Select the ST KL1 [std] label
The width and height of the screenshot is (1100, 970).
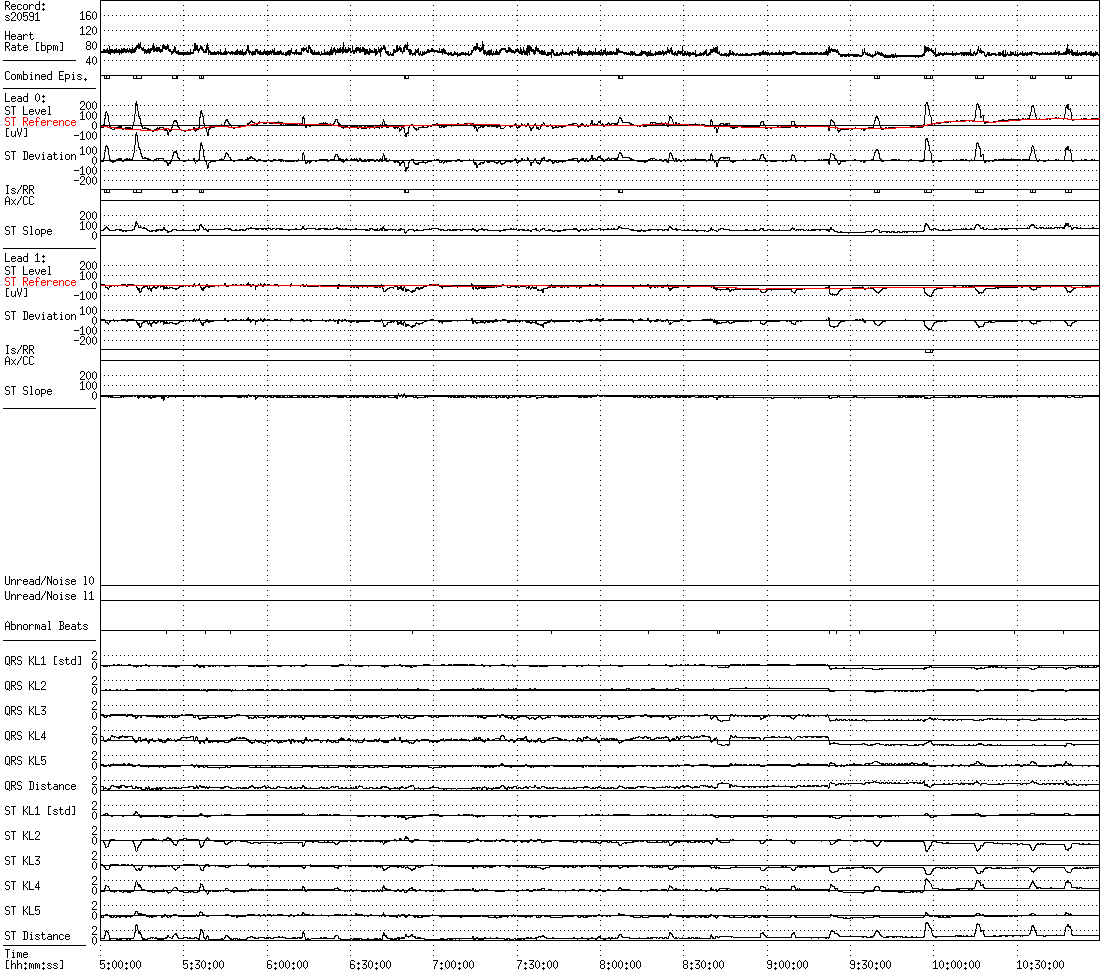(x=40, y=811)
